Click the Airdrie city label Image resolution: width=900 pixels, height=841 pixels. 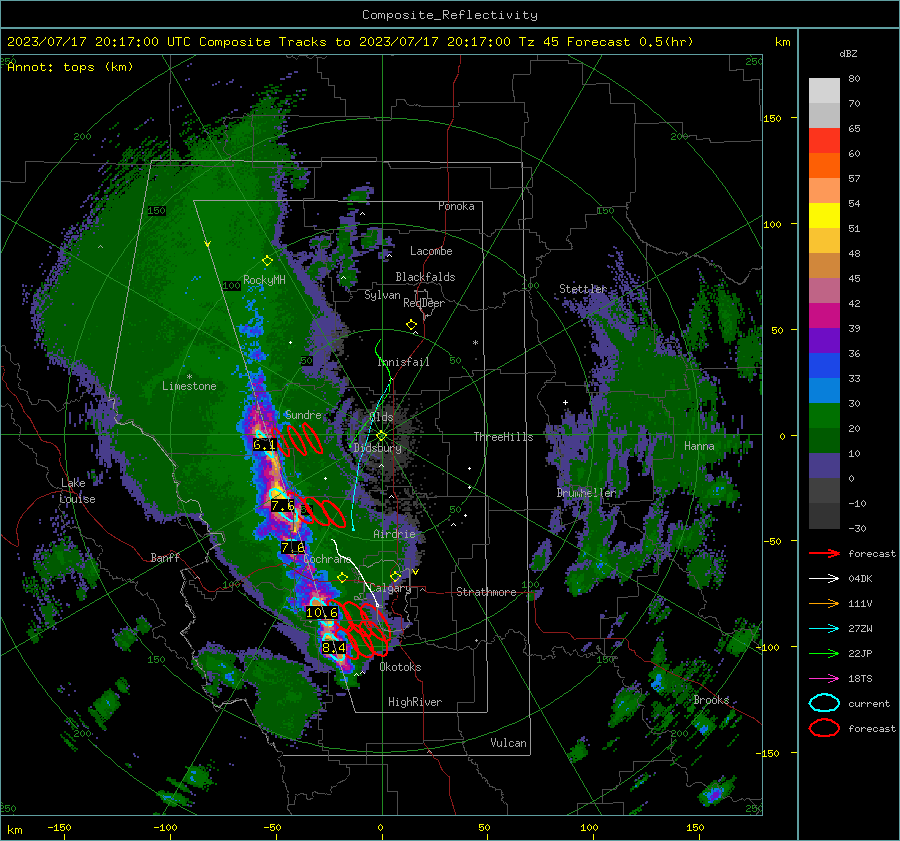[x=394, y=534]
